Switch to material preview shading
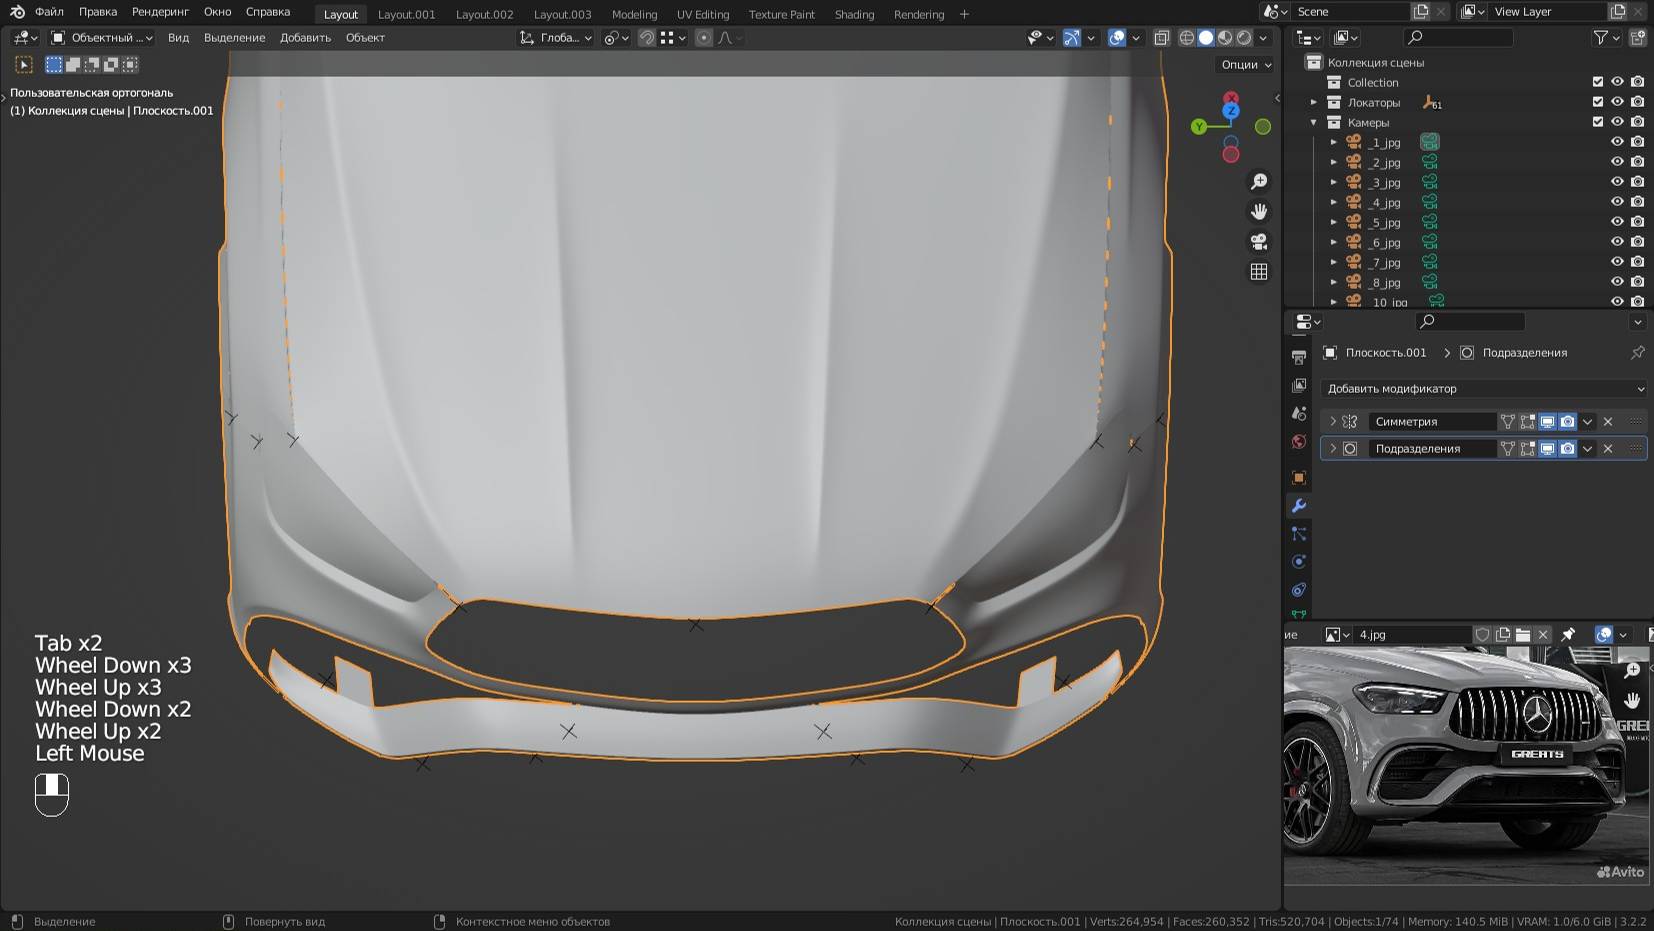 pyautogui.click(x=1225, y=38)
